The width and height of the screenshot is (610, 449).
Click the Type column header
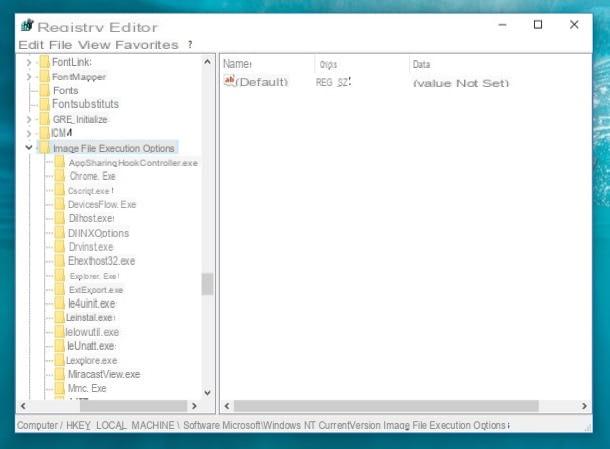[x=328, y=65]
